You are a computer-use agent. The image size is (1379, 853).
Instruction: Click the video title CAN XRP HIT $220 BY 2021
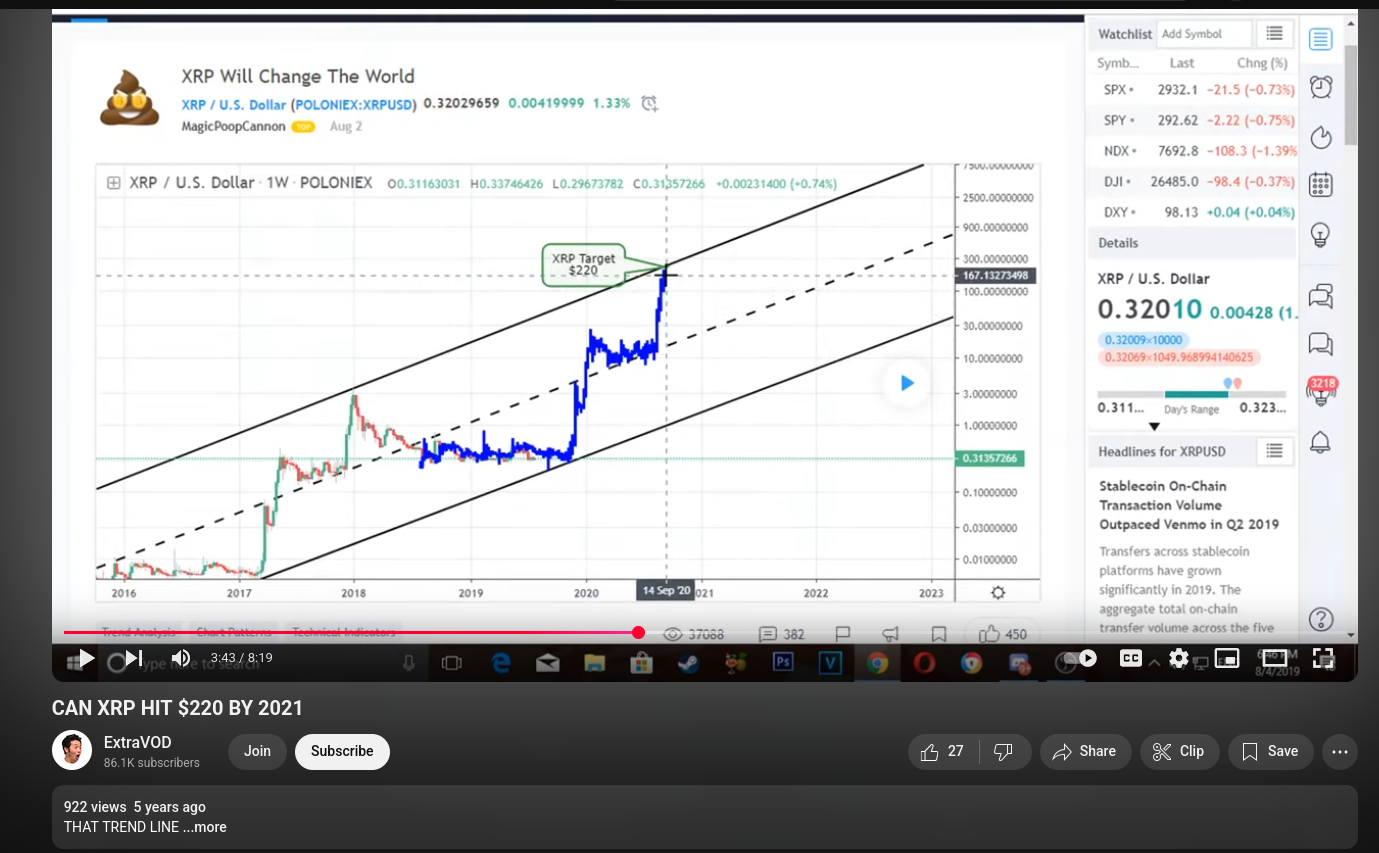(x=178, y=708)
